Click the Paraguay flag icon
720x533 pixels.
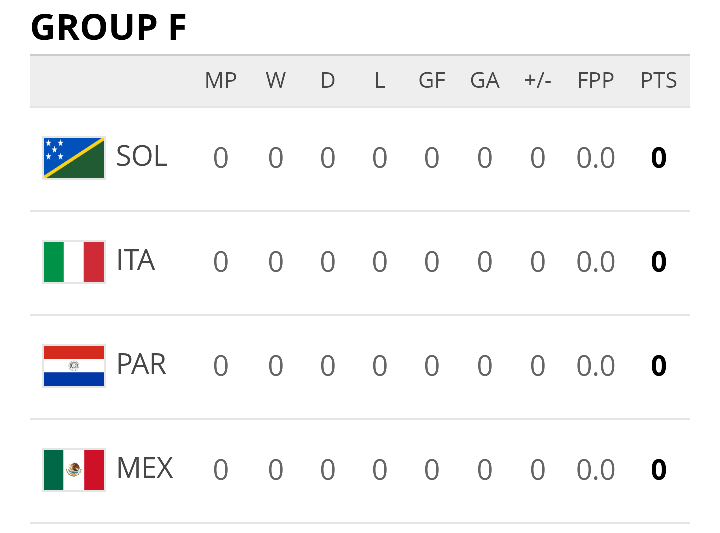point(74,366)
